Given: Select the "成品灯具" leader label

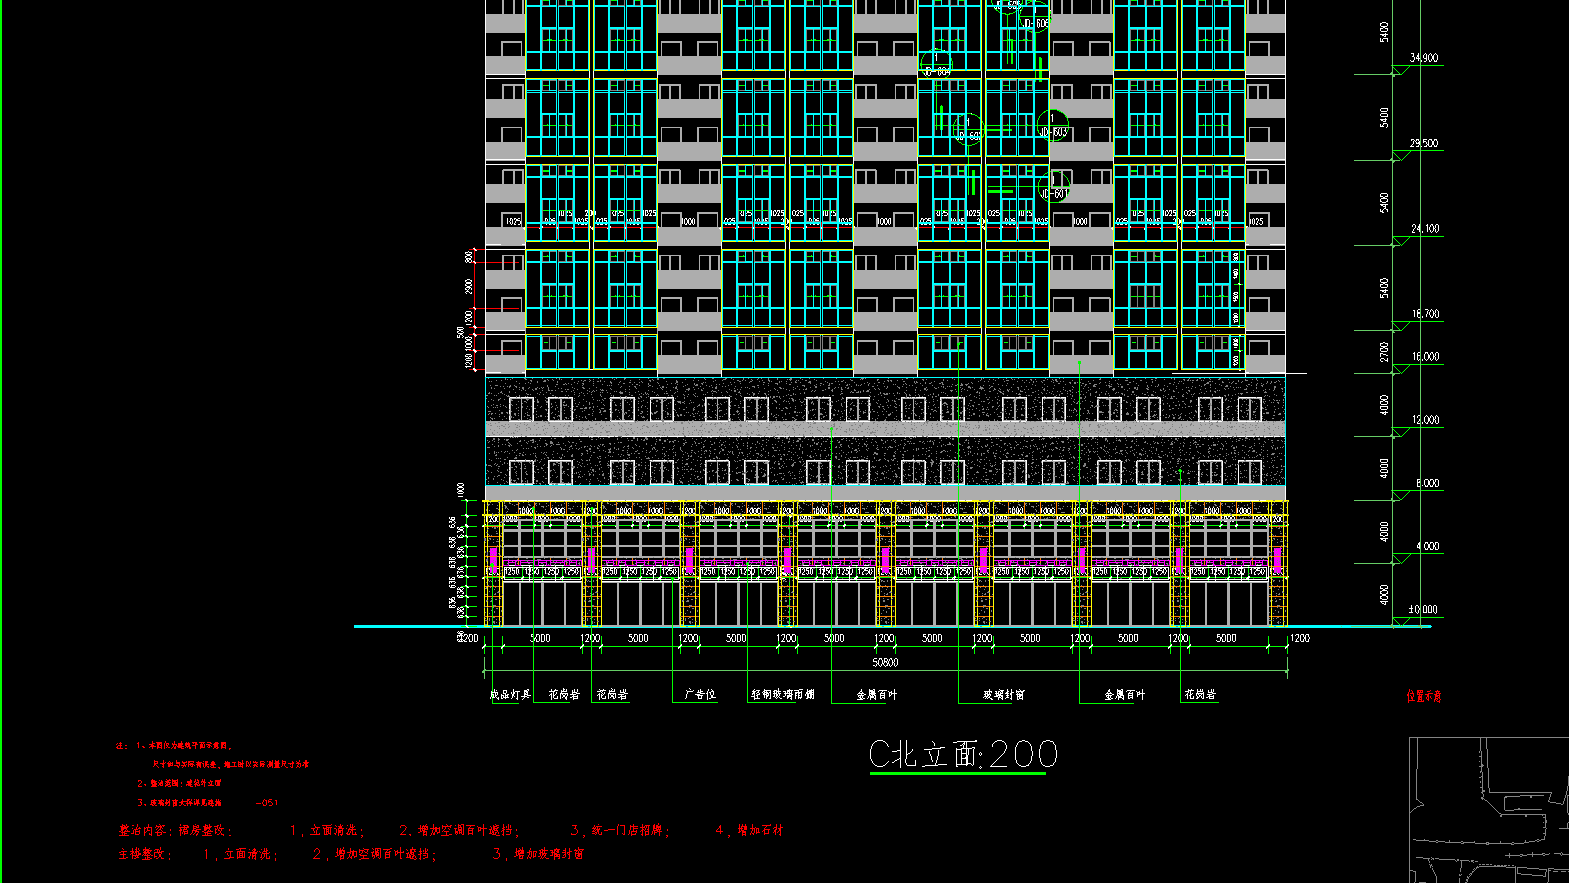Looking at the screenshot, I should coord(510,694).
